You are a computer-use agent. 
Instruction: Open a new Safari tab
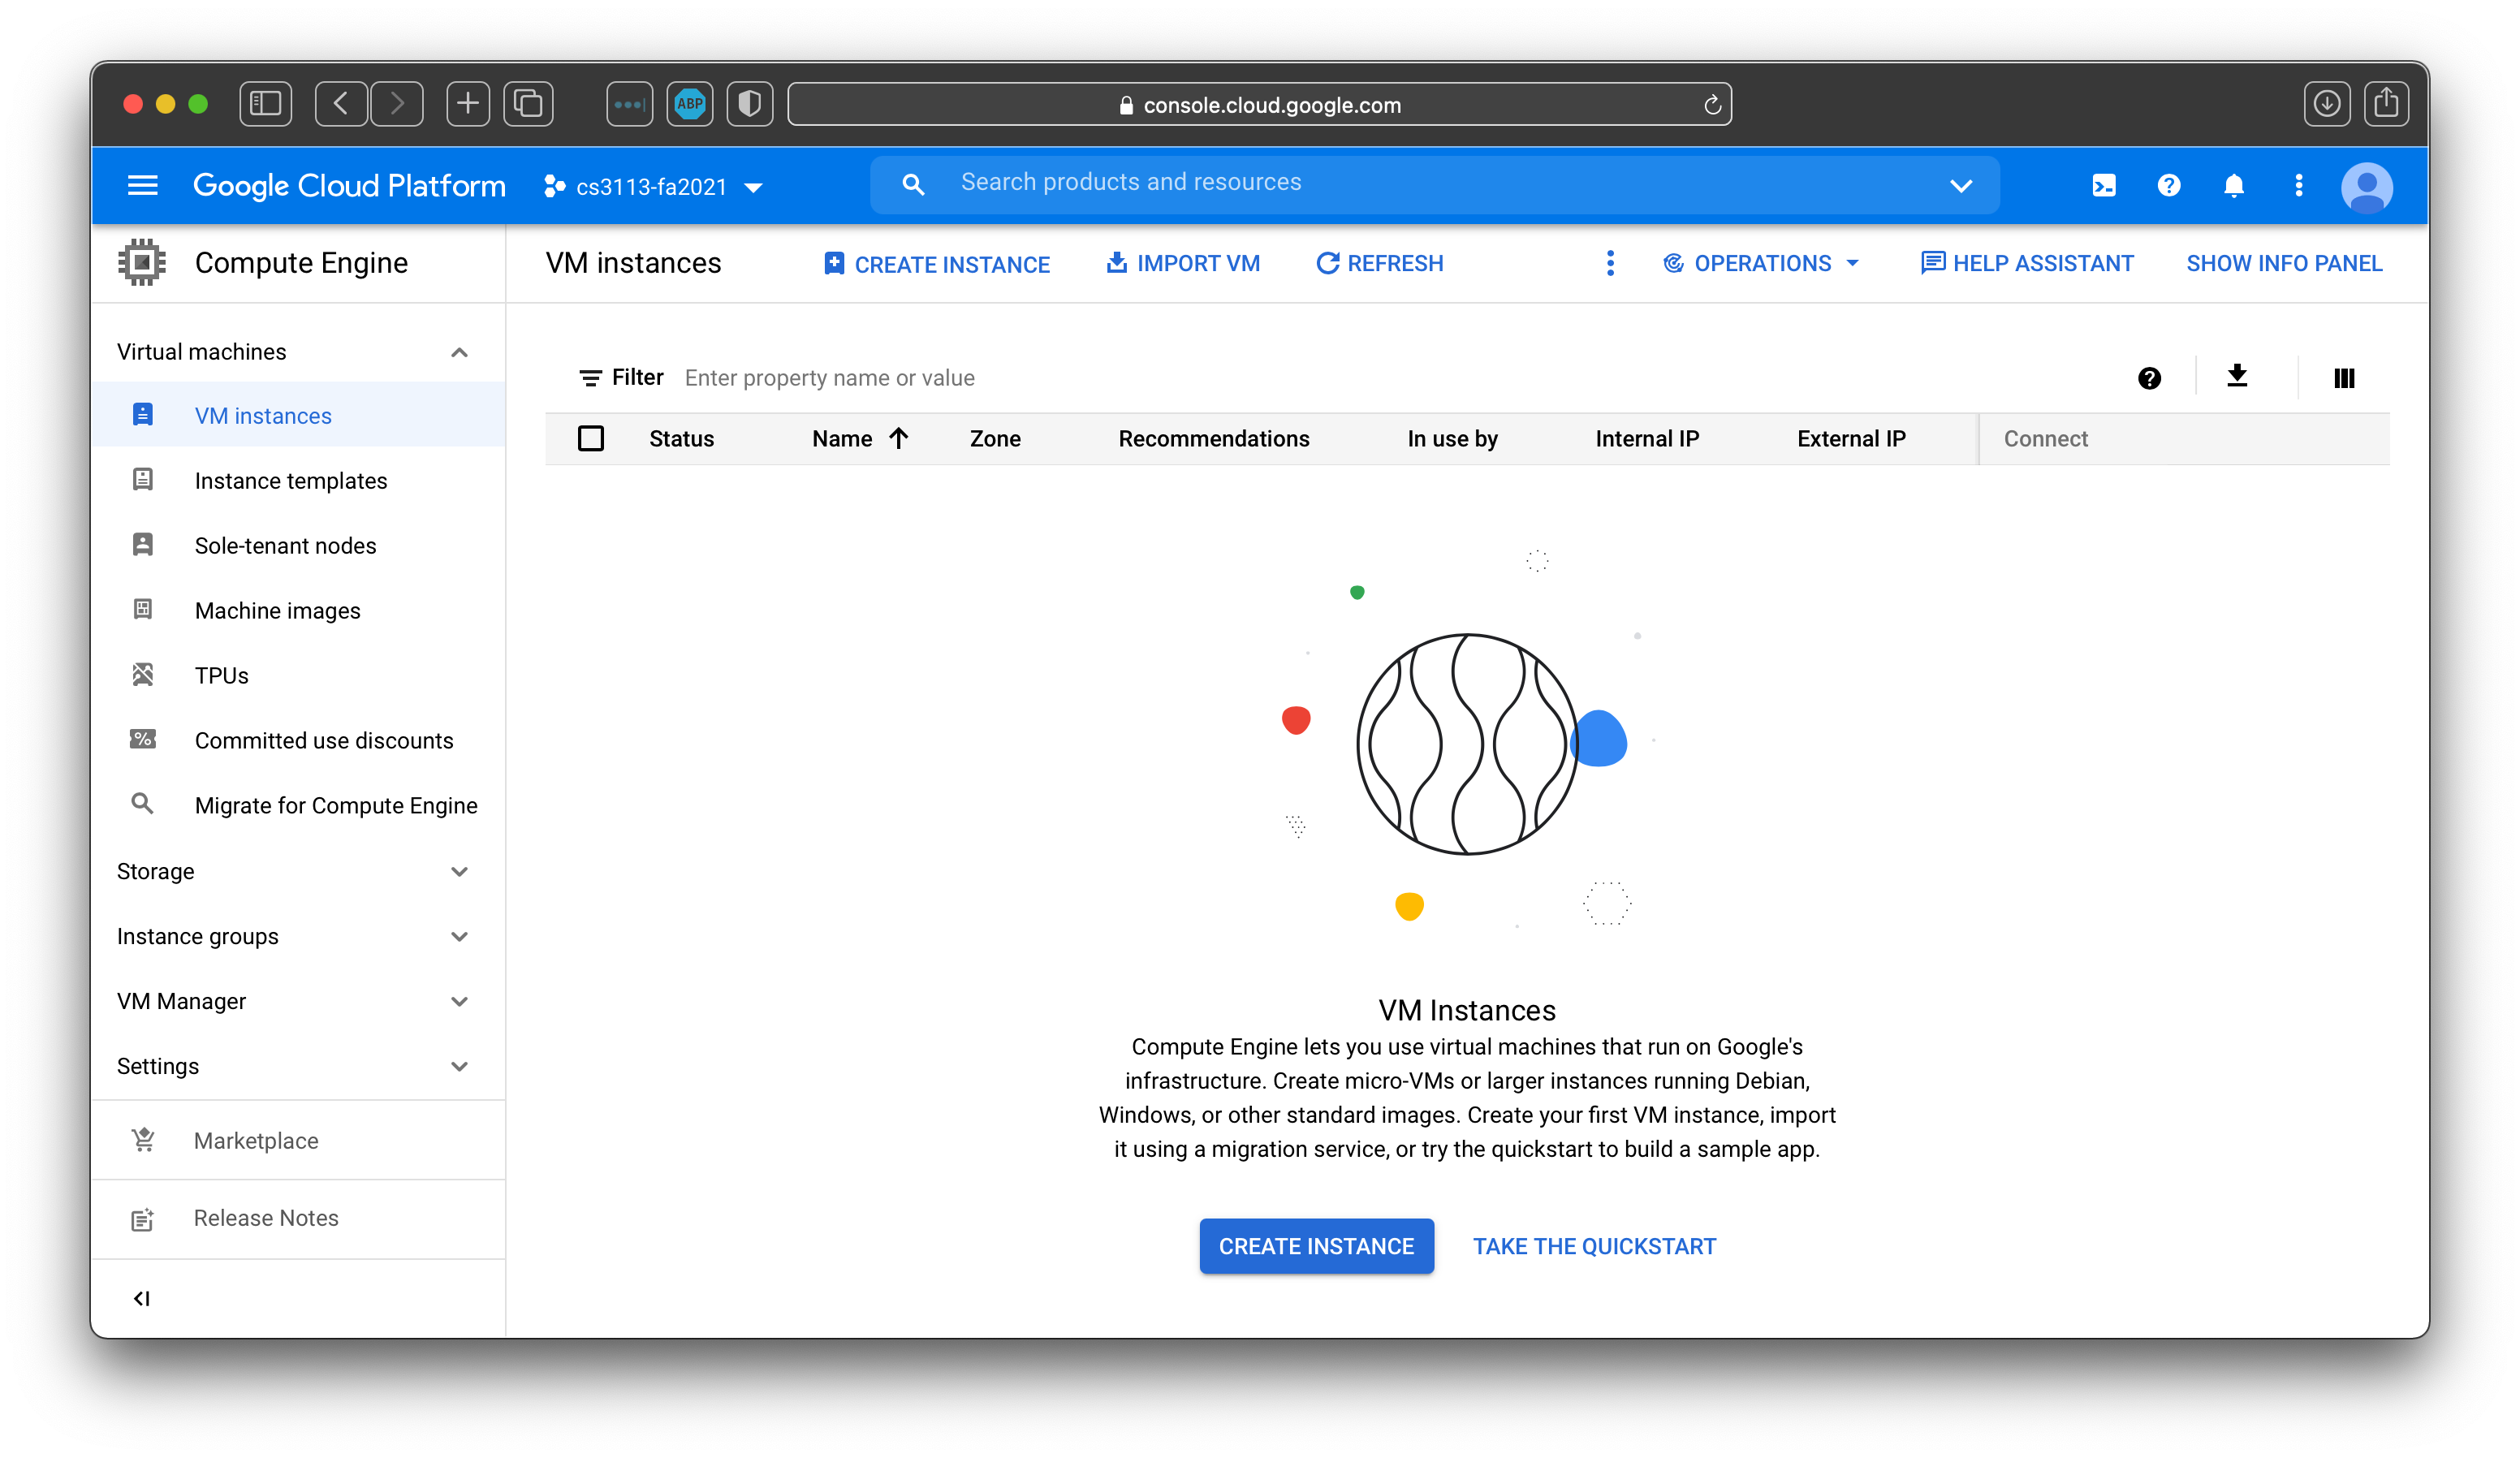click(x=468, y=103)
